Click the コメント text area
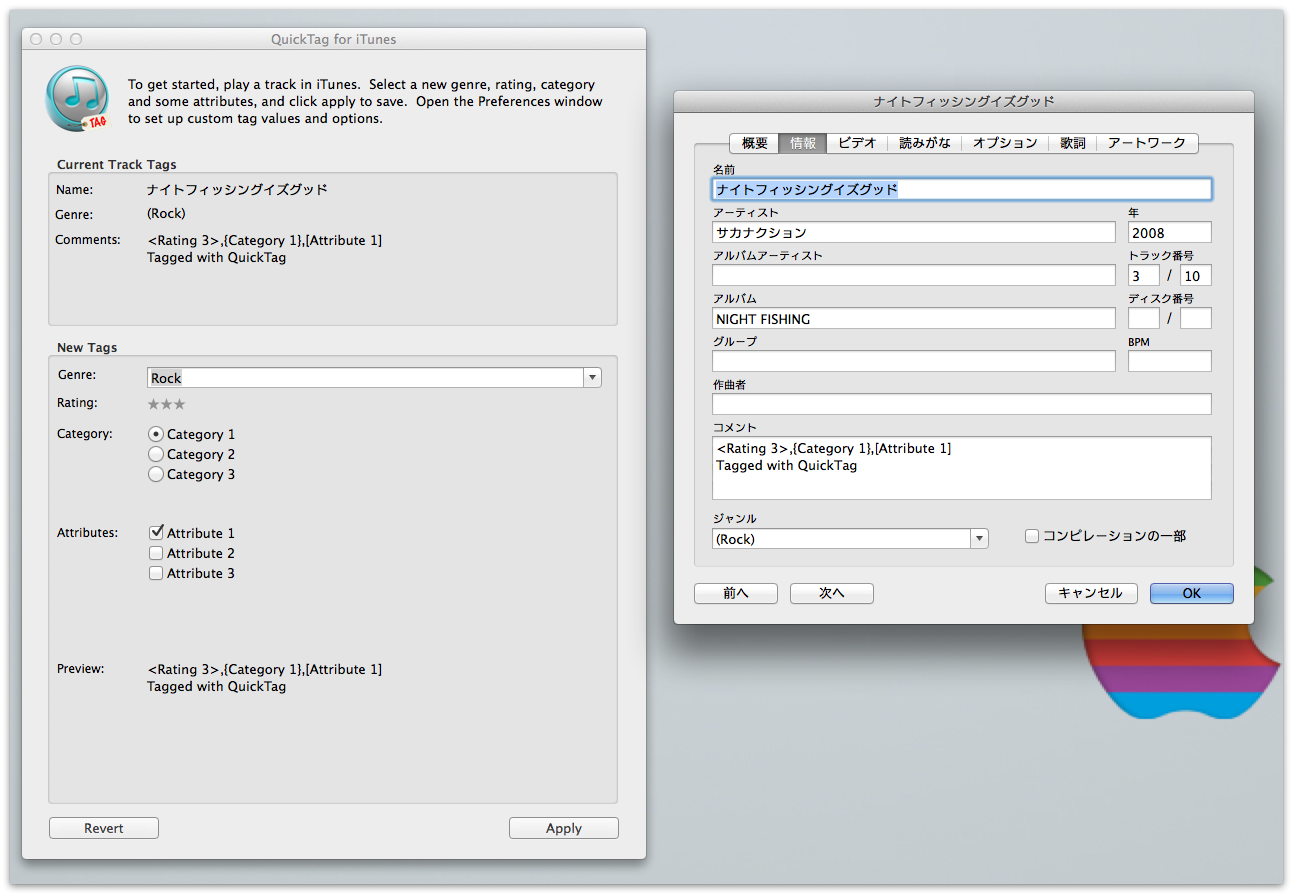Viewport: 1293px width, 894px height. (962, 468)
